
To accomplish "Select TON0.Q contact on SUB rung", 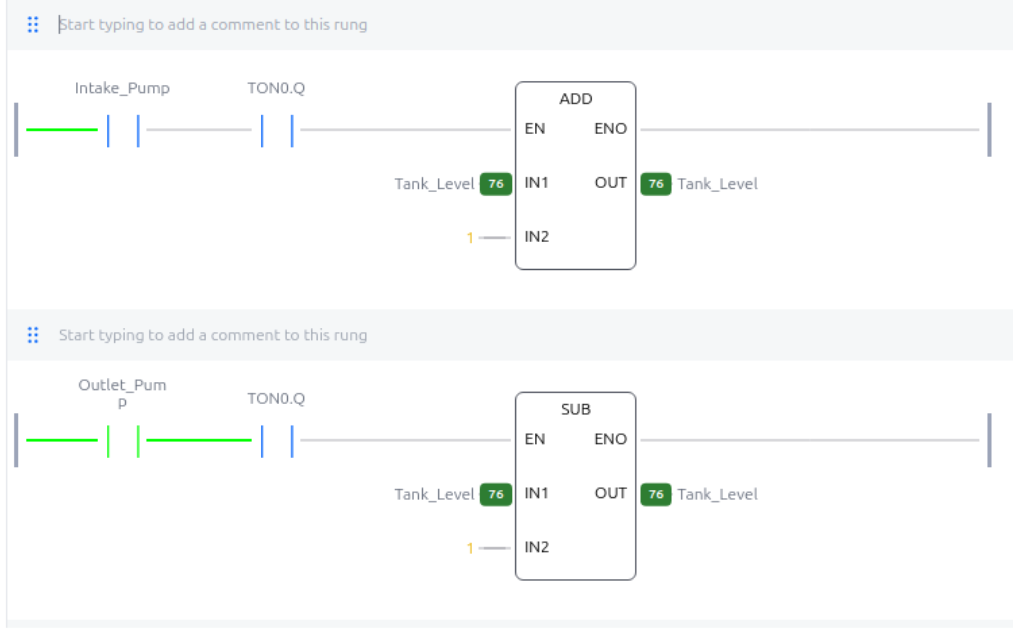I will point(277,441).
